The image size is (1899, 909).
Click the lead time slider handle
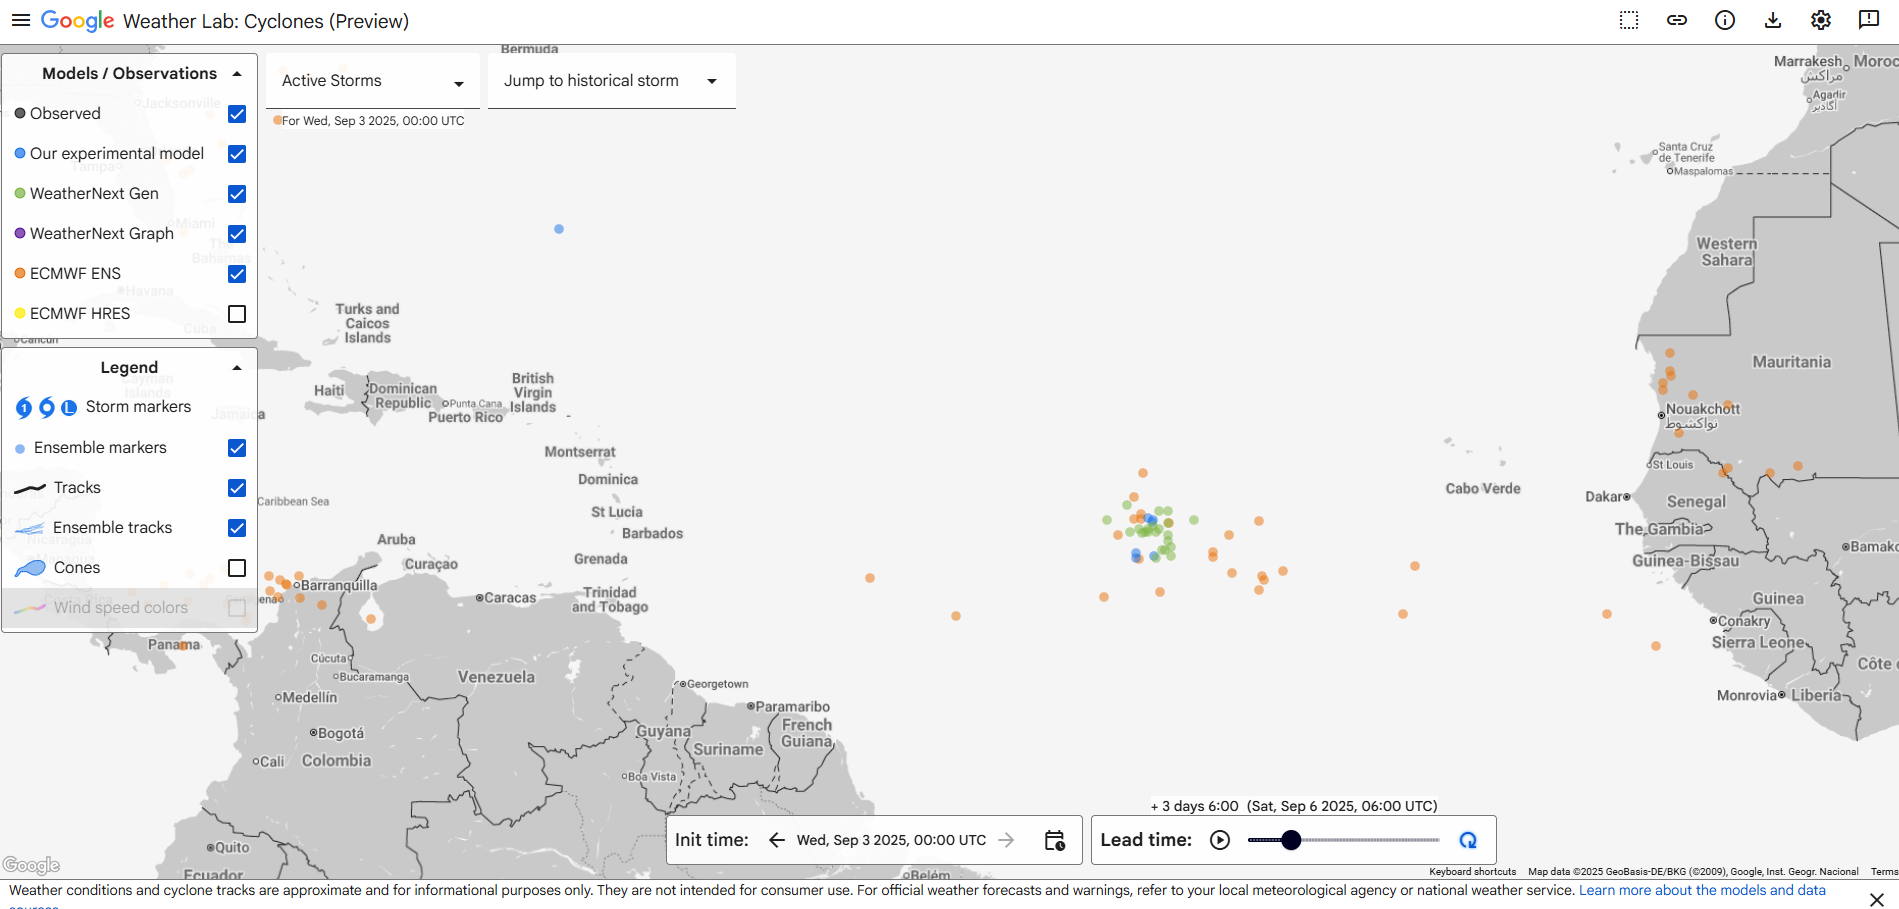pyautogui.click(x=1291, y=840)
